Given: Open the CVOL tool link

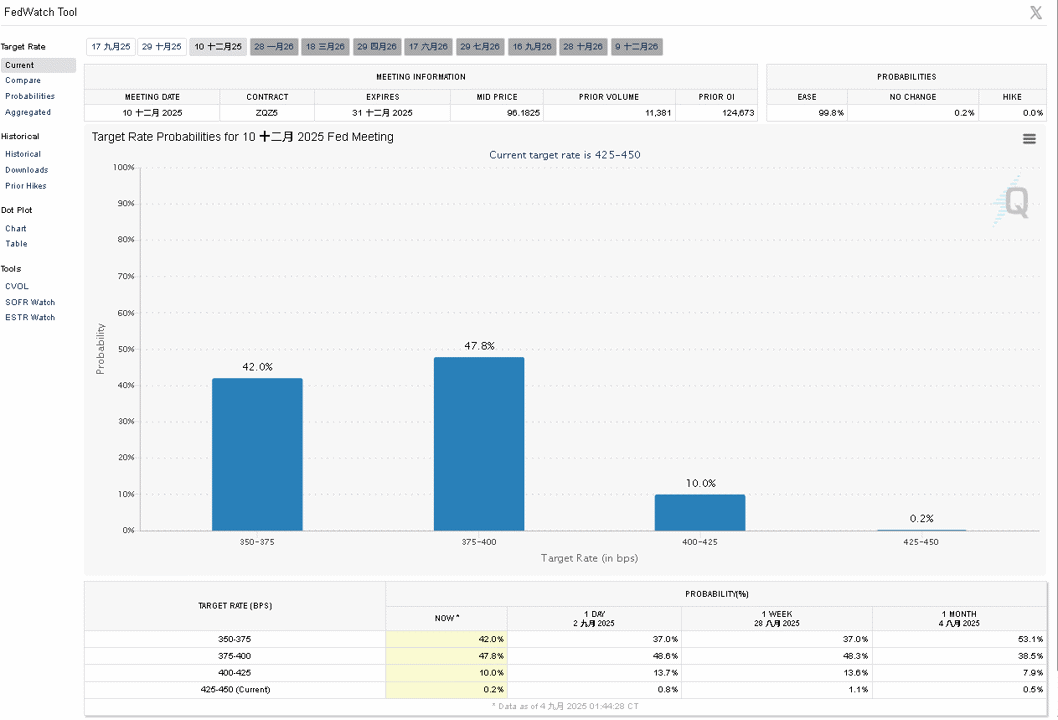Looking at the screenshot, I should 17,287.
